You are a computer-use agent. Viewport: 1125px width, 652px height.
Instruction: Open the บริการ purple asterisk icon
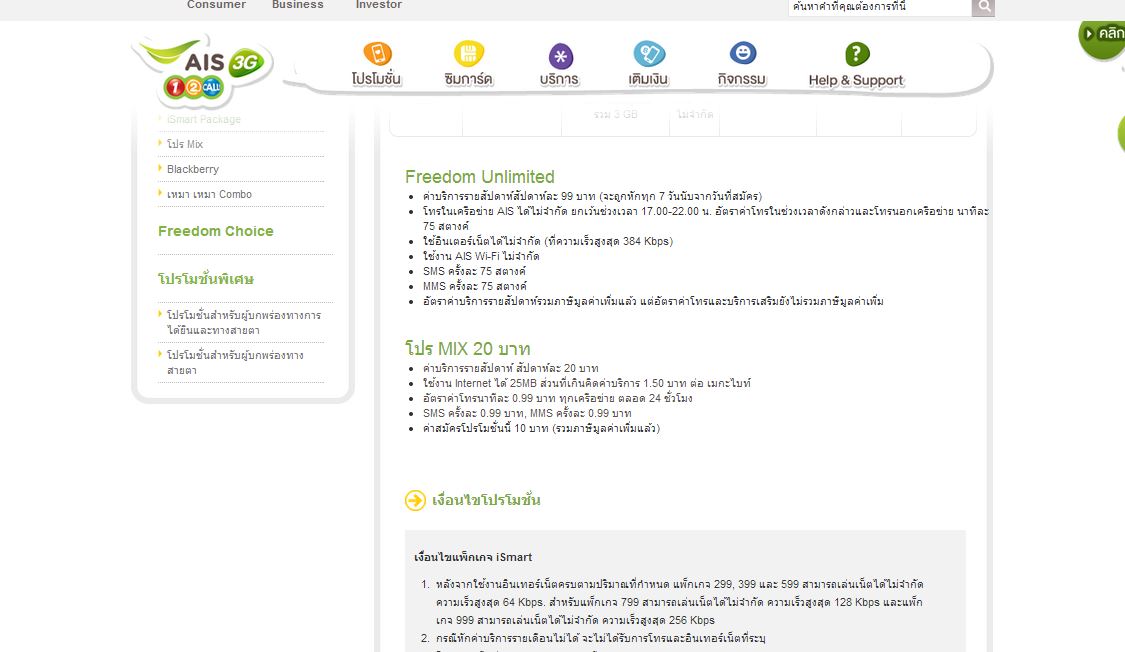(560, 55)
